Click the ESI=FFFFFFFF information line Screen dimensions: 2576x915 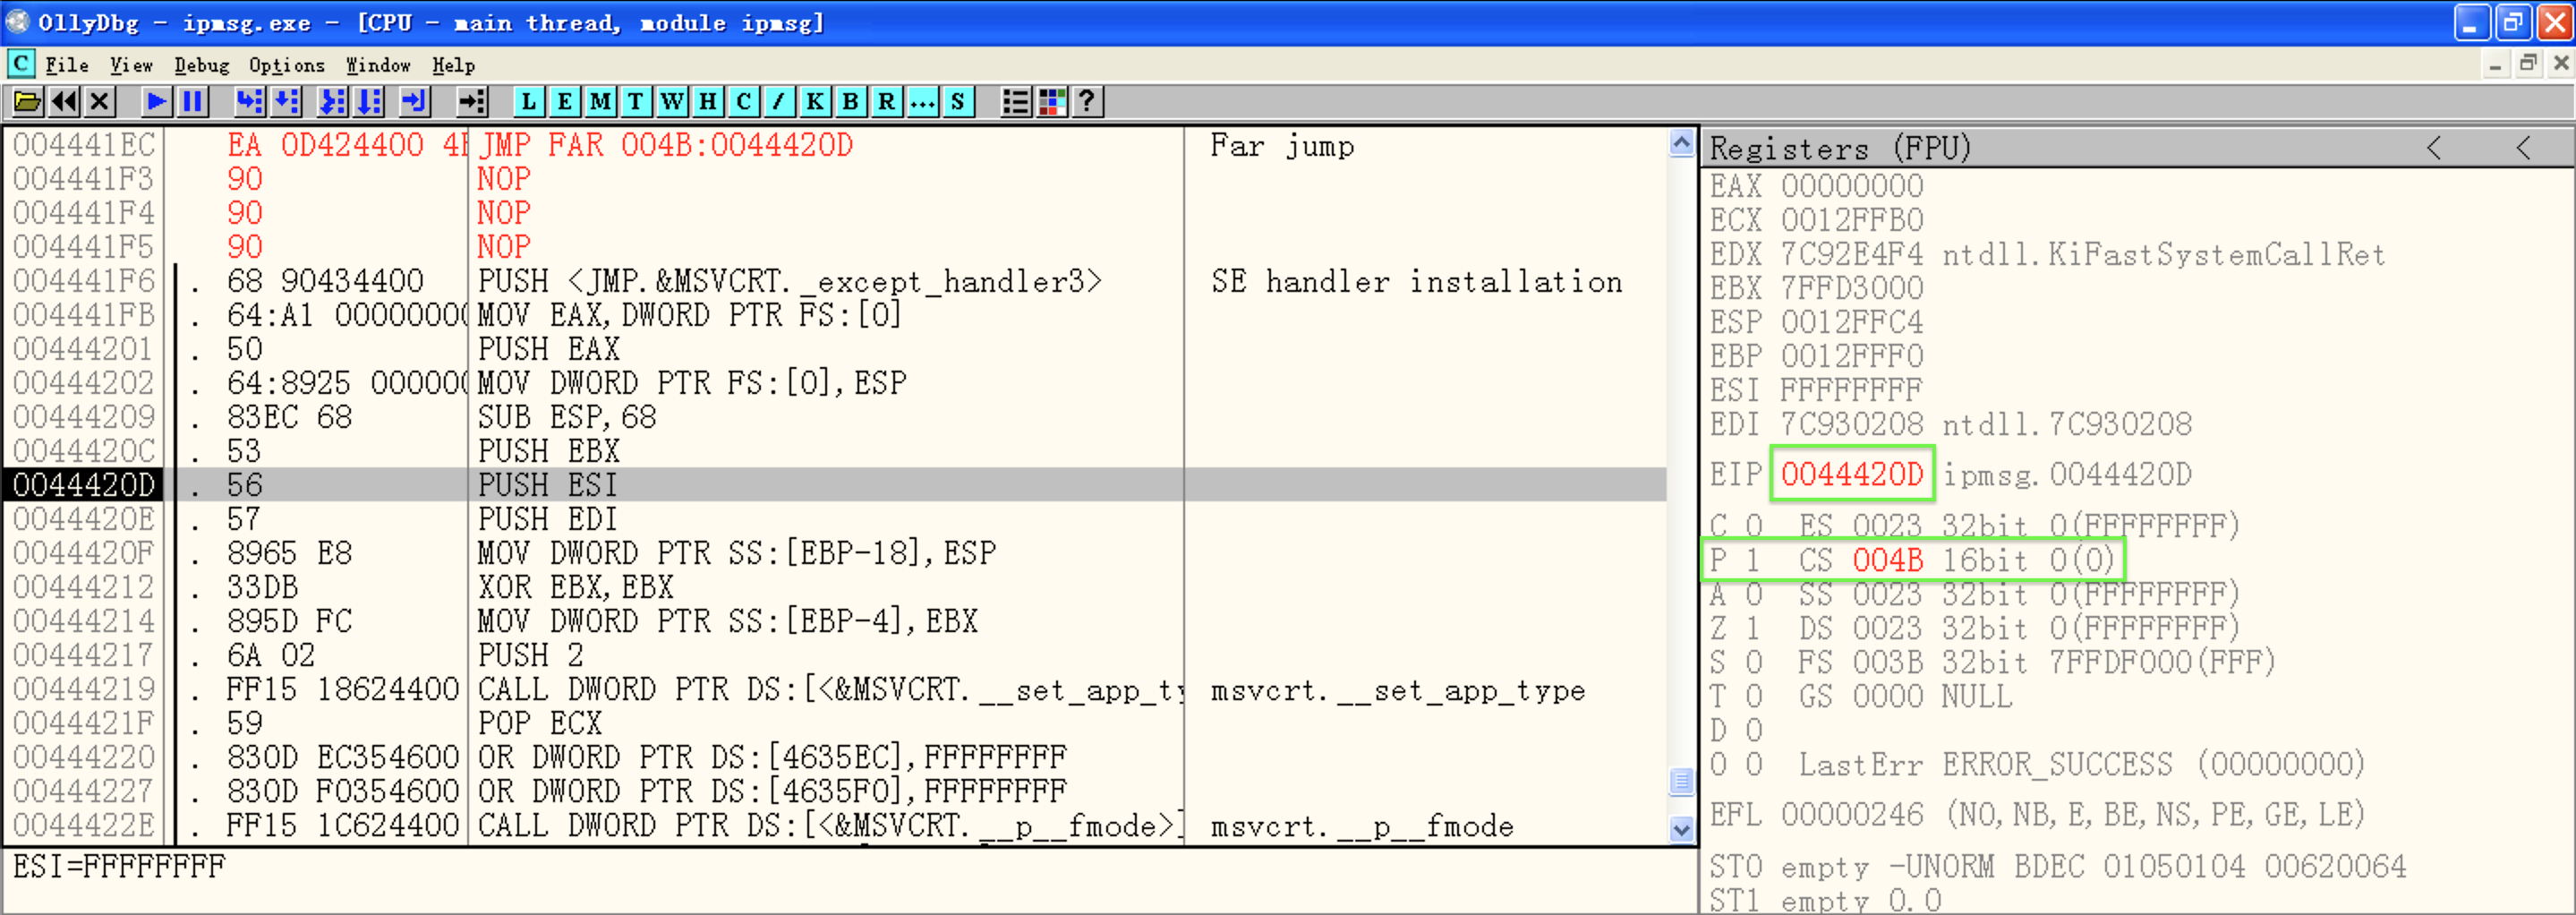point(119,866)
